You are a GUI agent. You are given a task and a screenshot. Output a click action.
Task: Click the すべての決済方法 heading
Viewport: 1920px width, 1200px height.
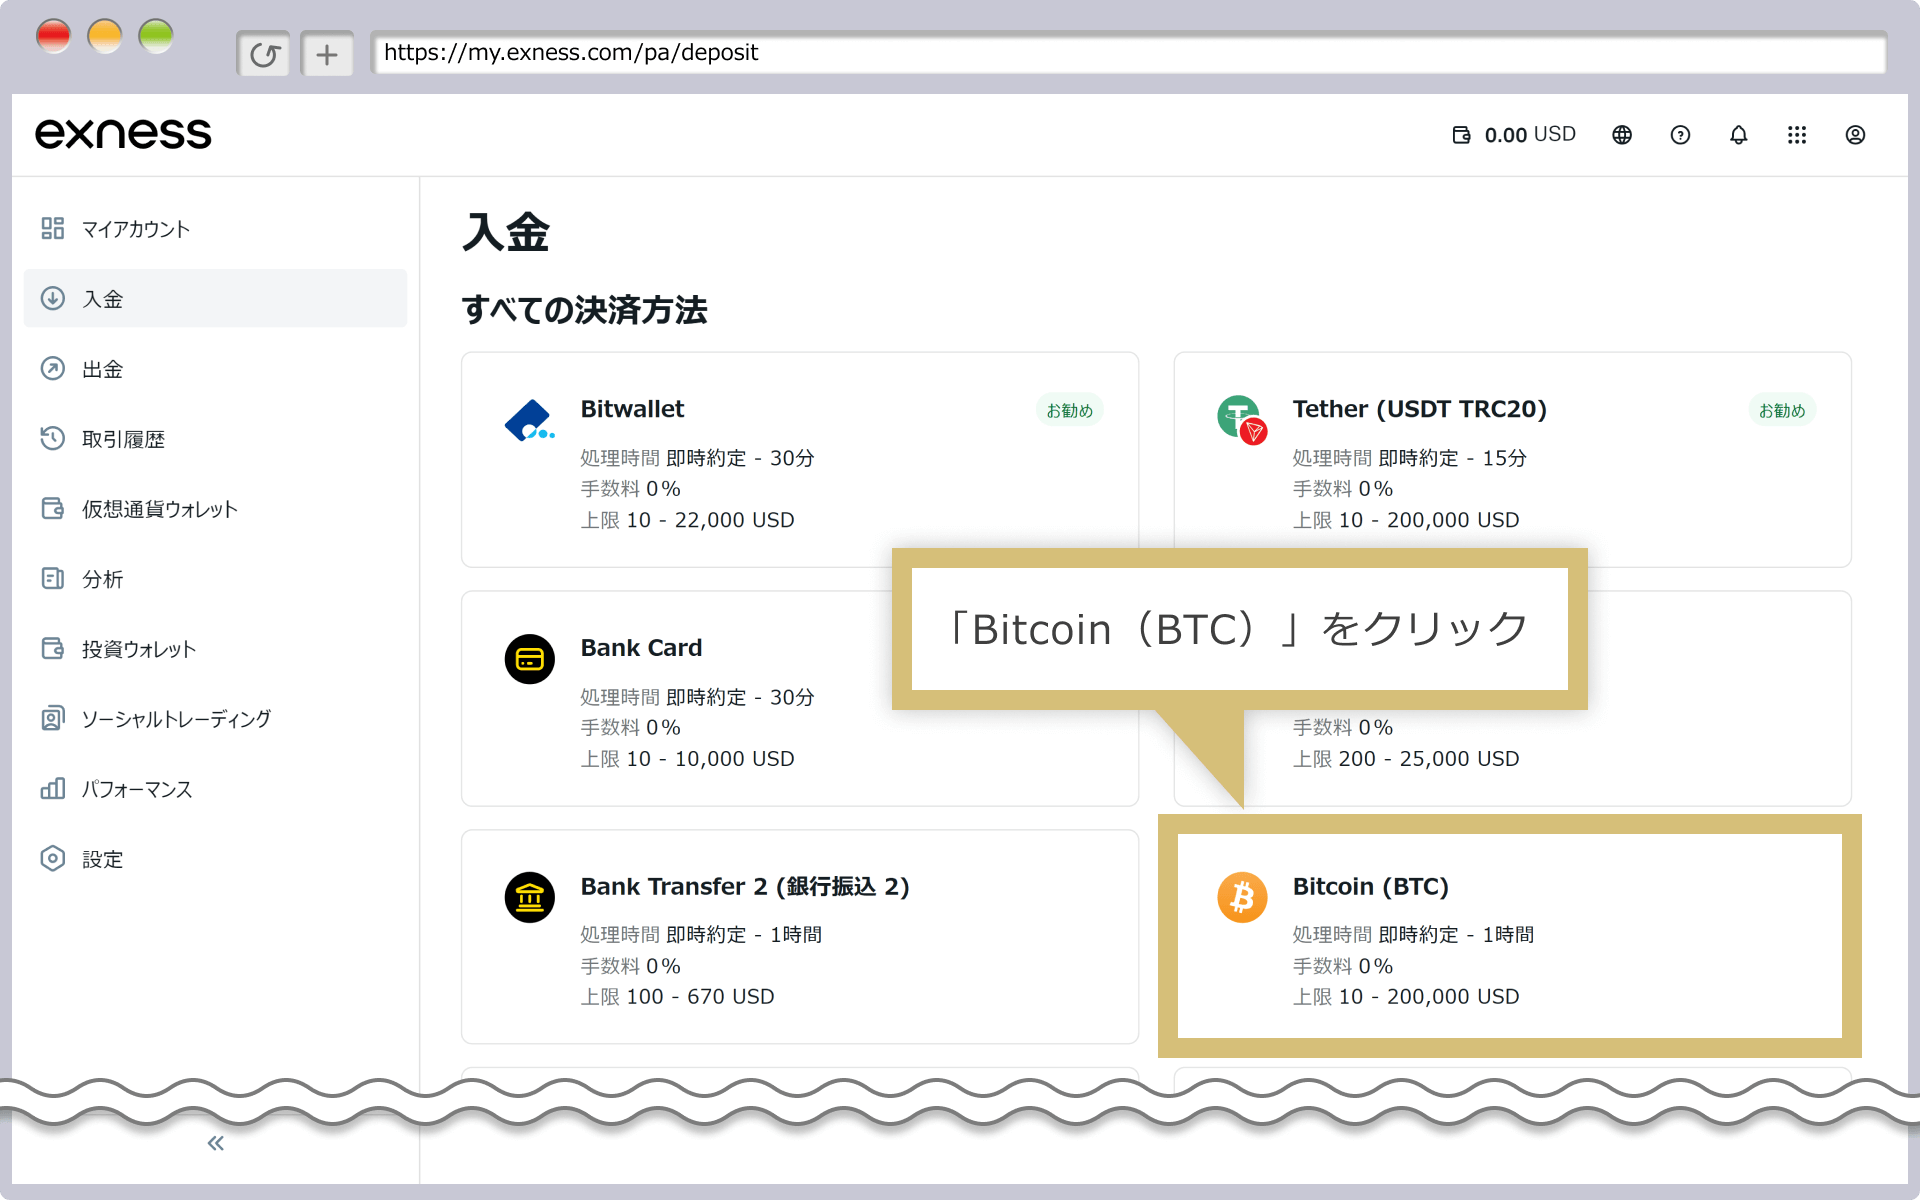pos(585,310)
